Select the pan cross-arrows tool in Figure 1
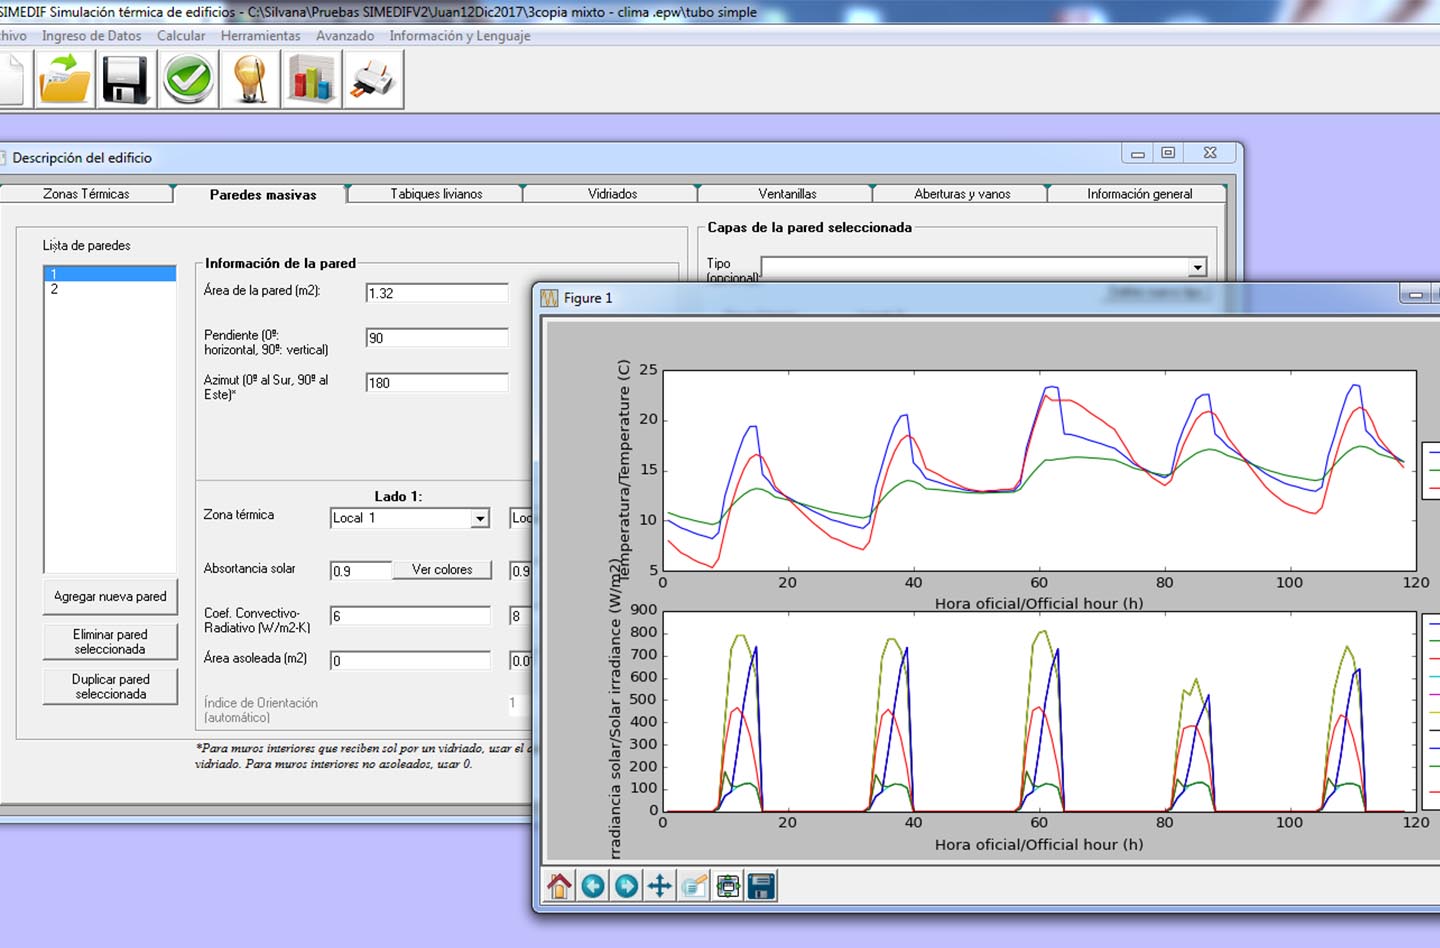 [x=660, y=886]
